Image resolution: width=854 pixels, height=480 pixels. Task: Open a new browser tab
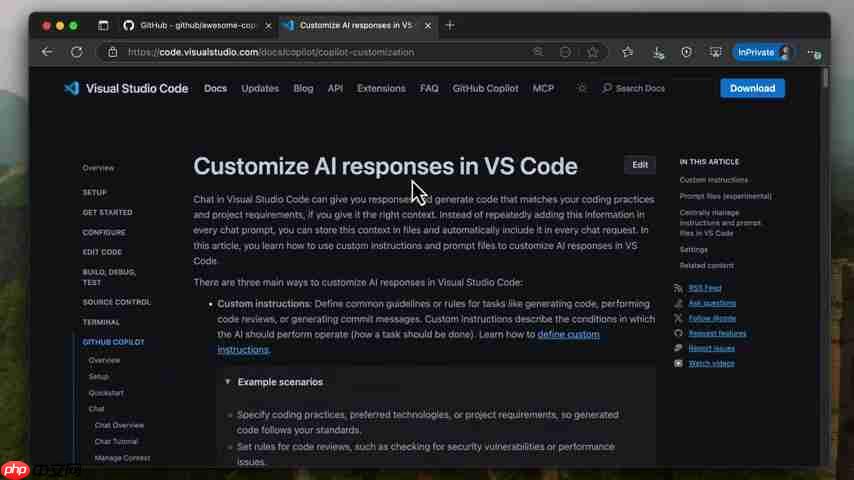(450, 26)
